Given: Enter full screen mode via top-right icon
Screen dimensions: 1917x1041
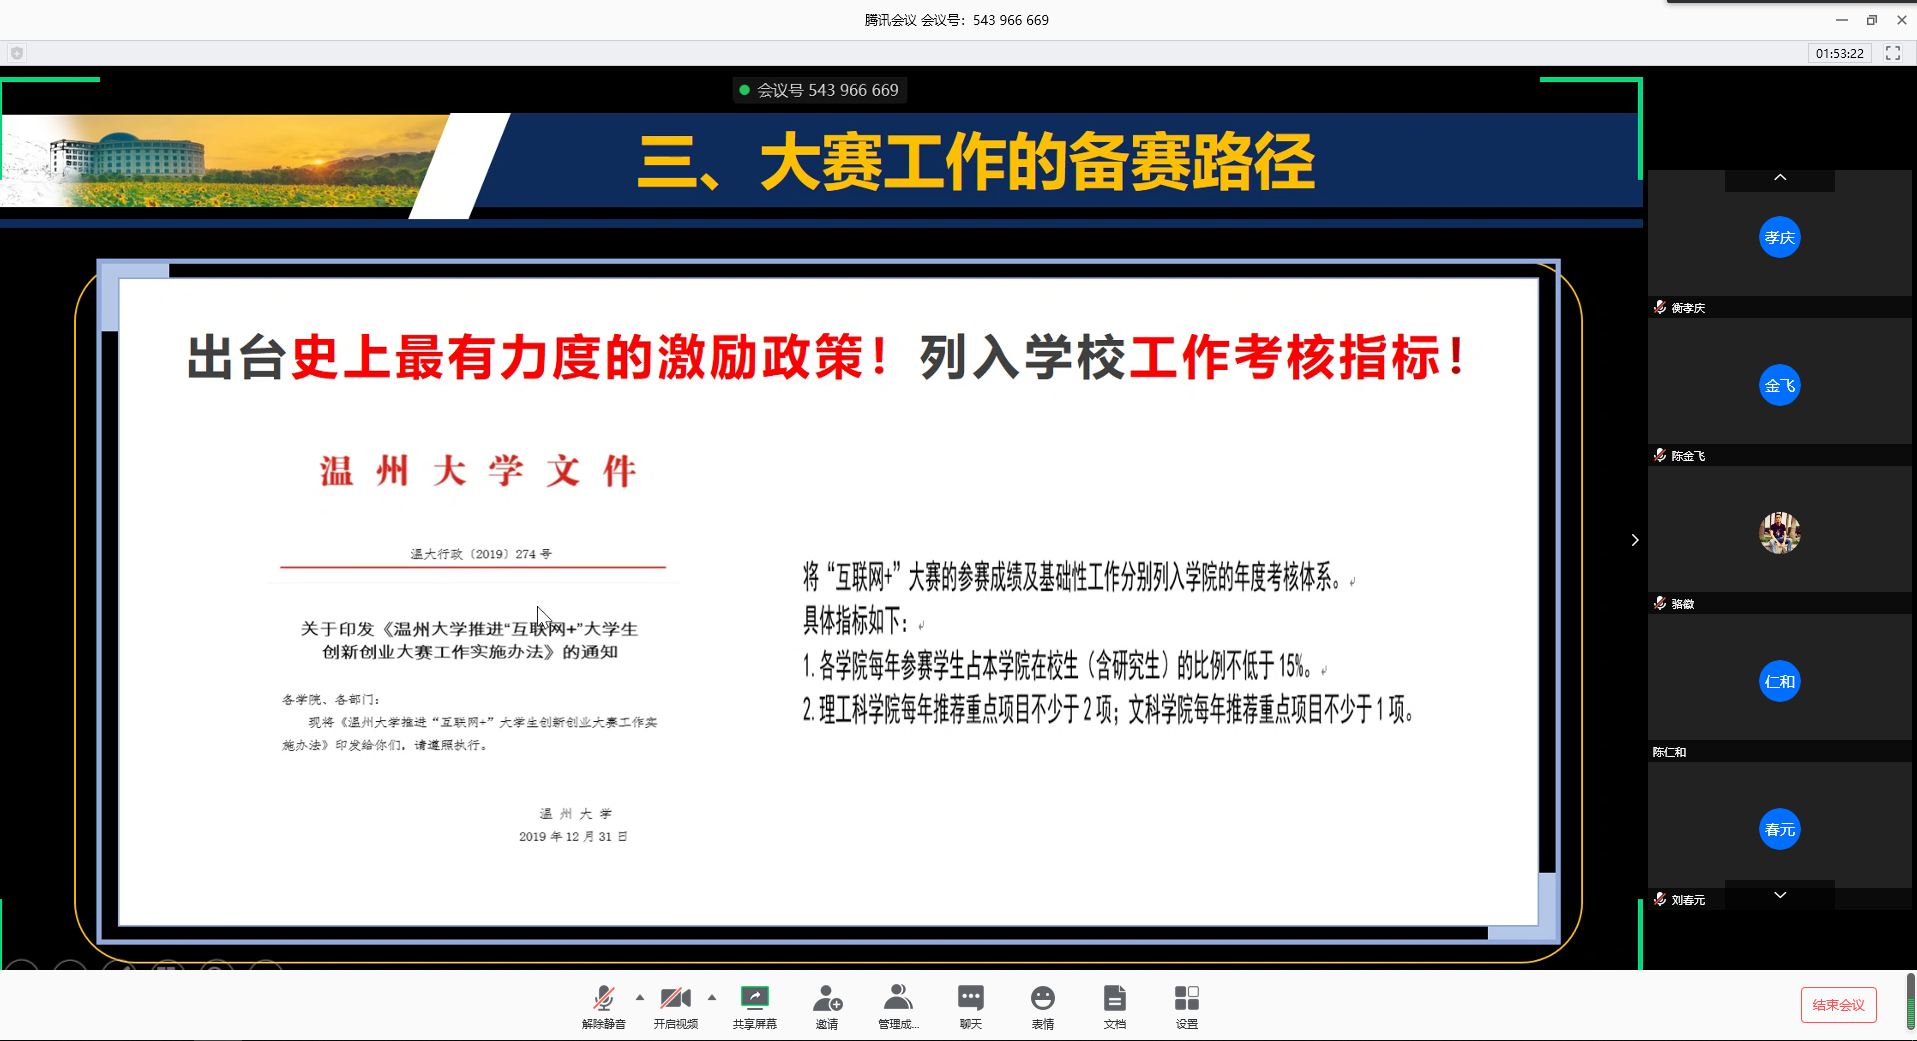Looking at the screenshot, I should [x=1893, y=53].
